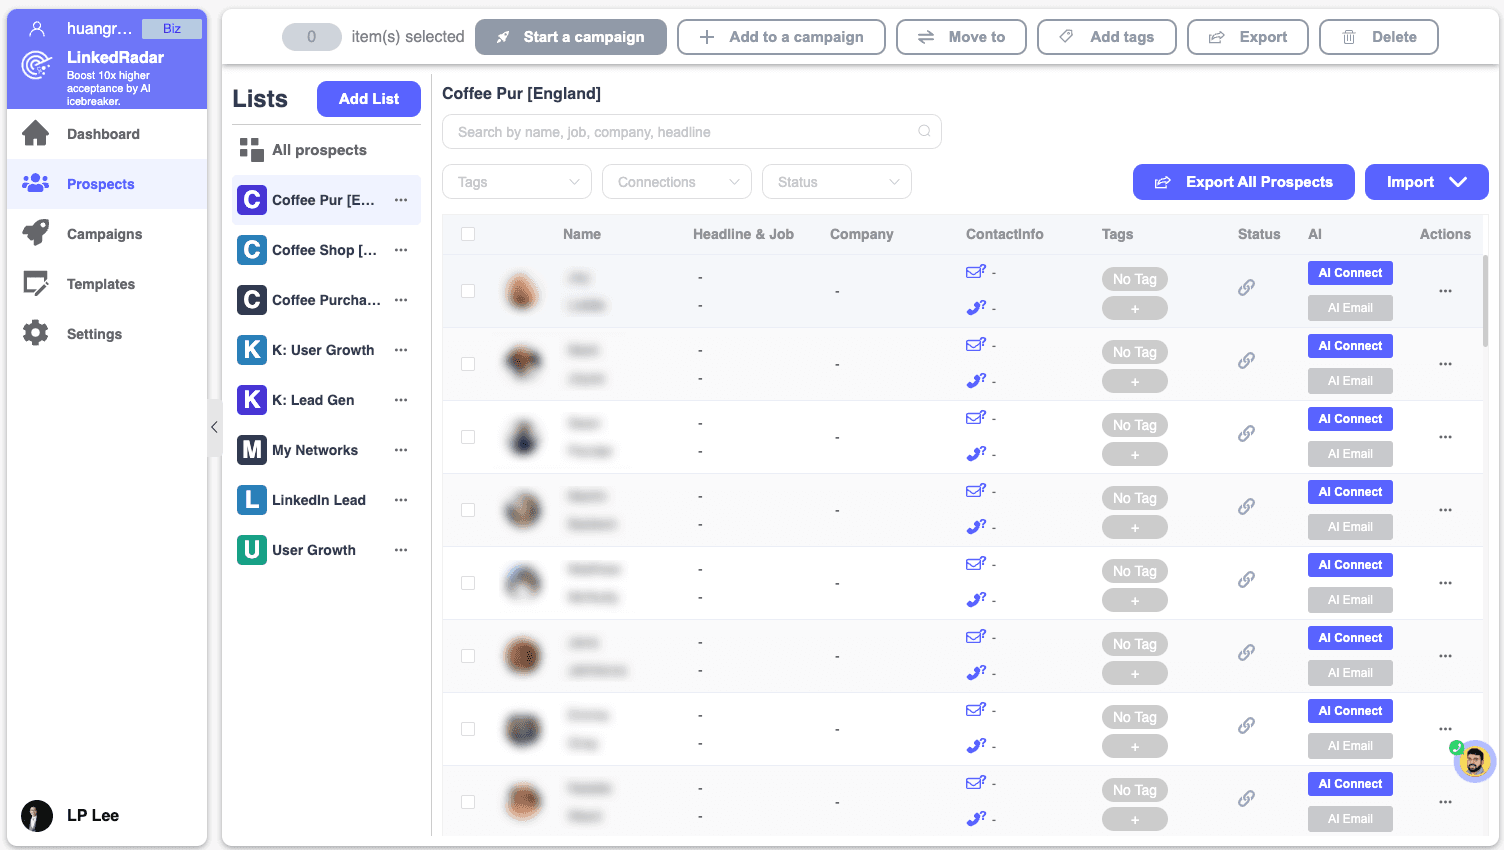The width and height of the screenshot is (1504, 850).
Task: Open the Settings gear icon
Action: pyautogui.click(x=36, y=333)
